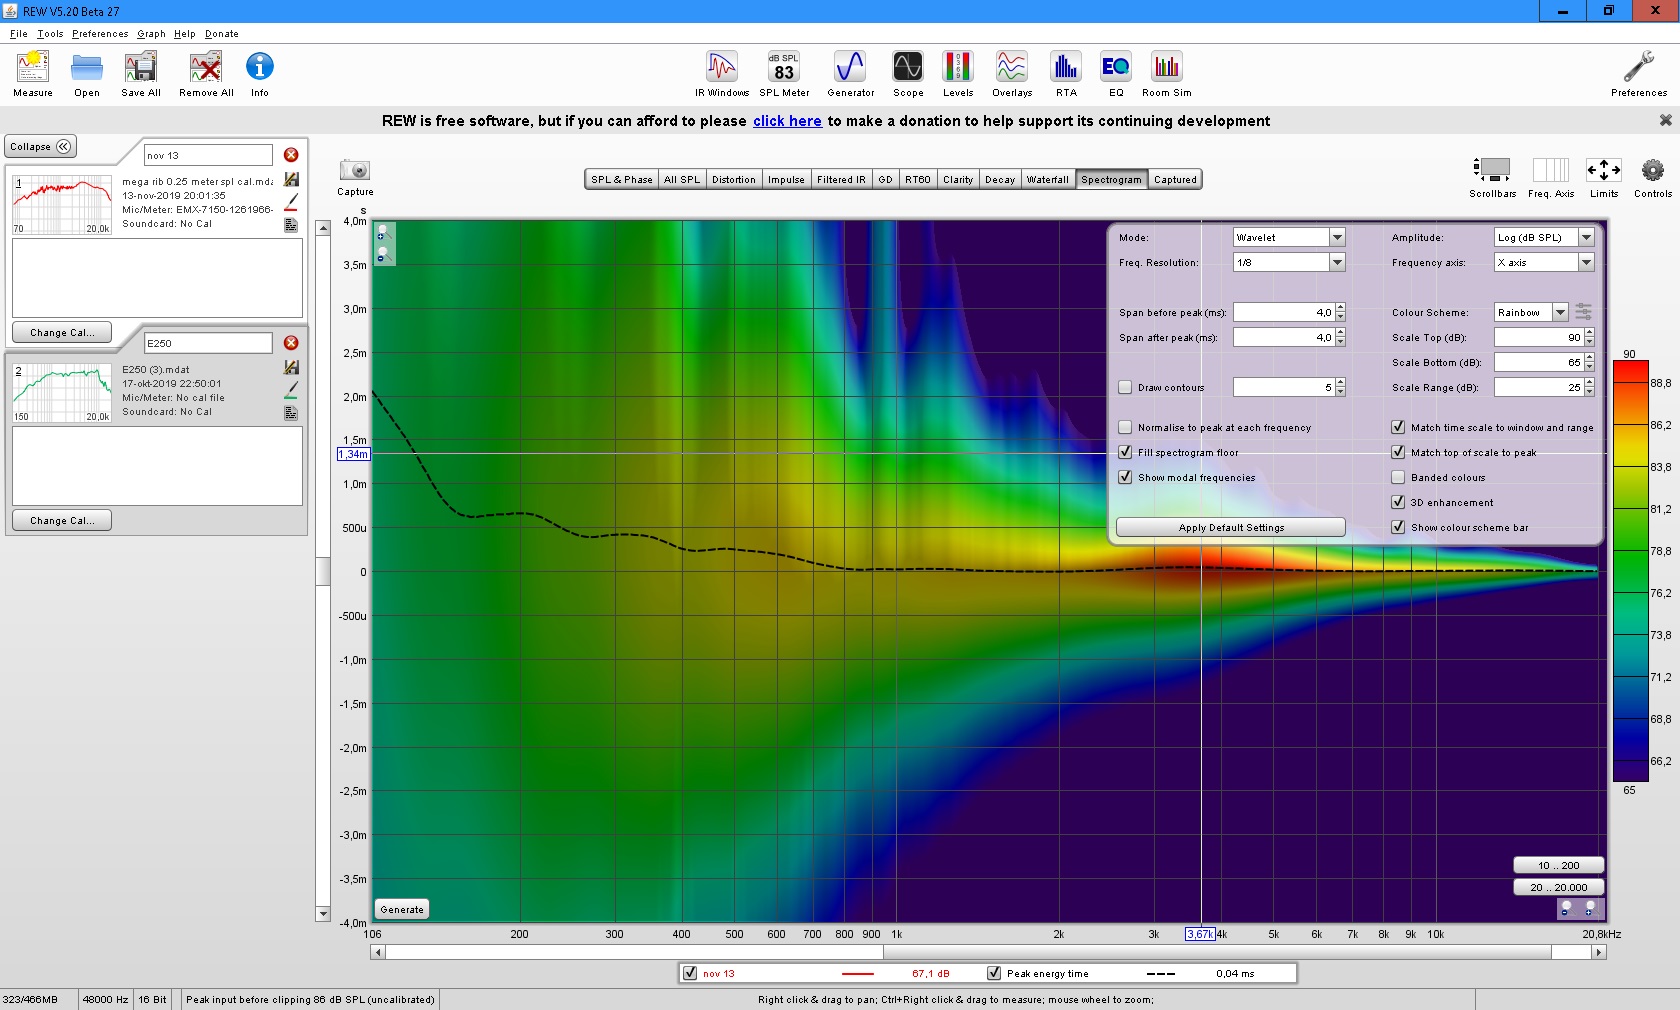1680x1010 pixels.
Task: Save the nov 13 measurement
Action: pos(291,179)
